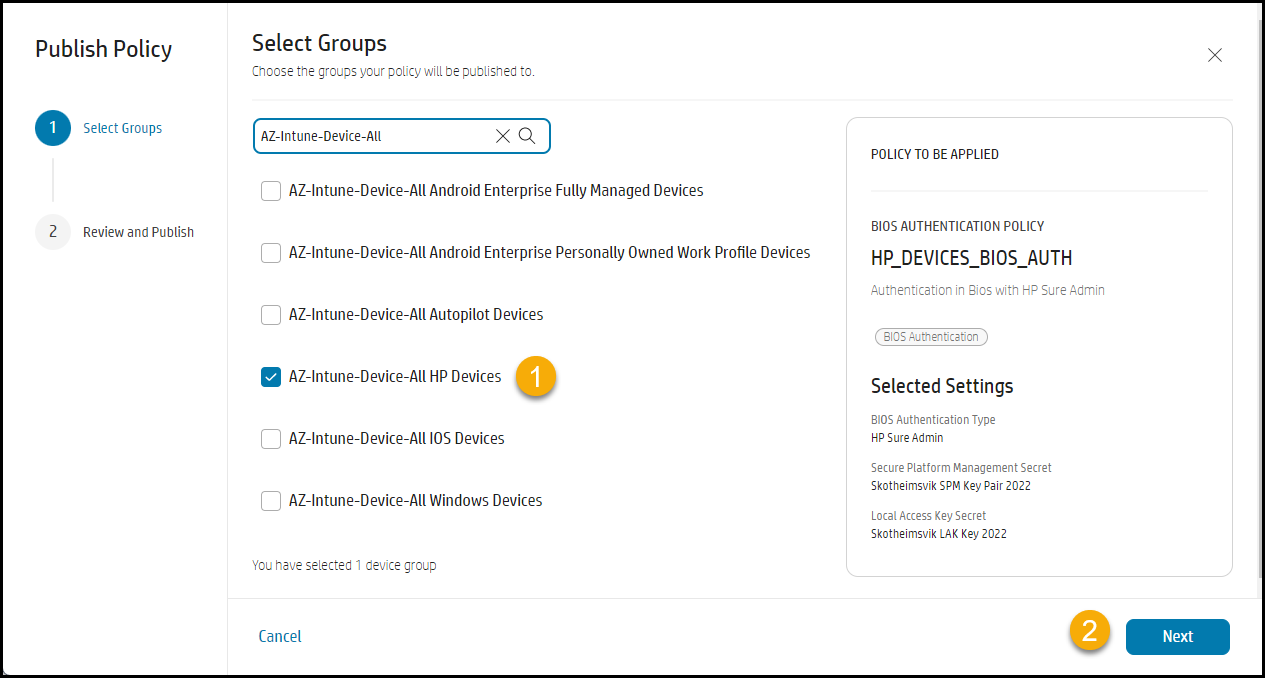
Task: Click the magnifier search icon
Action: click(527, 136)
